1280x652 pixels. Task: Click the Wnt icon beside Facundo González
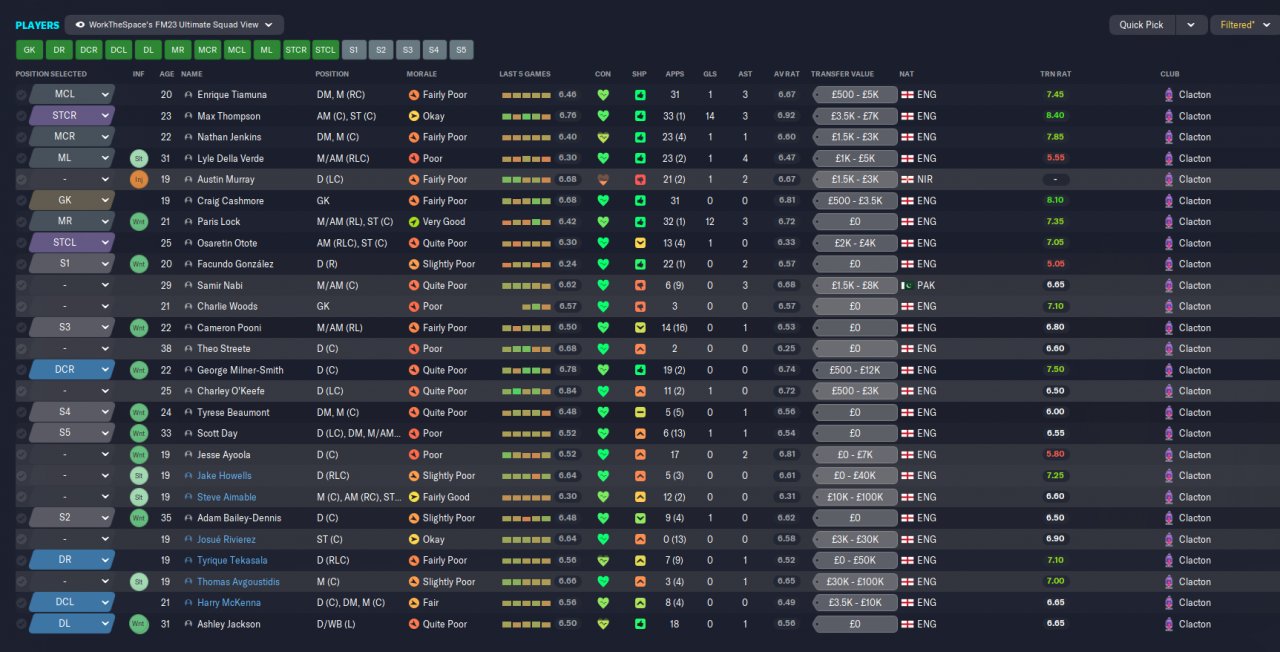(x=139, y=264)
